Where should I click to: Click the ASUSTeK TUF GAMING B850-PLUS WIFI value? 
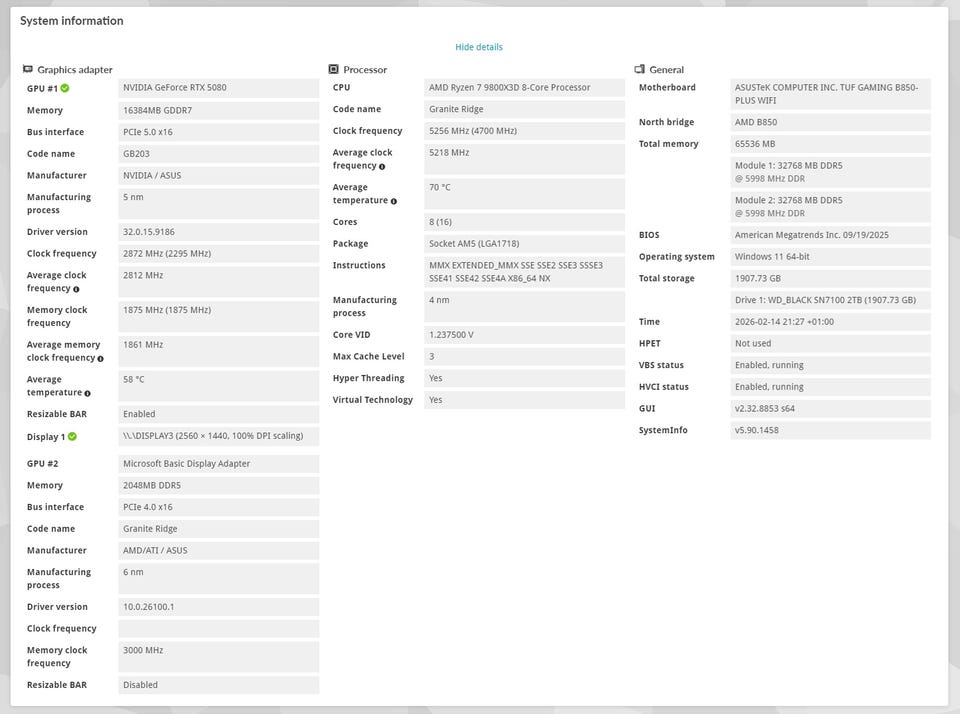(x=830, y=94)
